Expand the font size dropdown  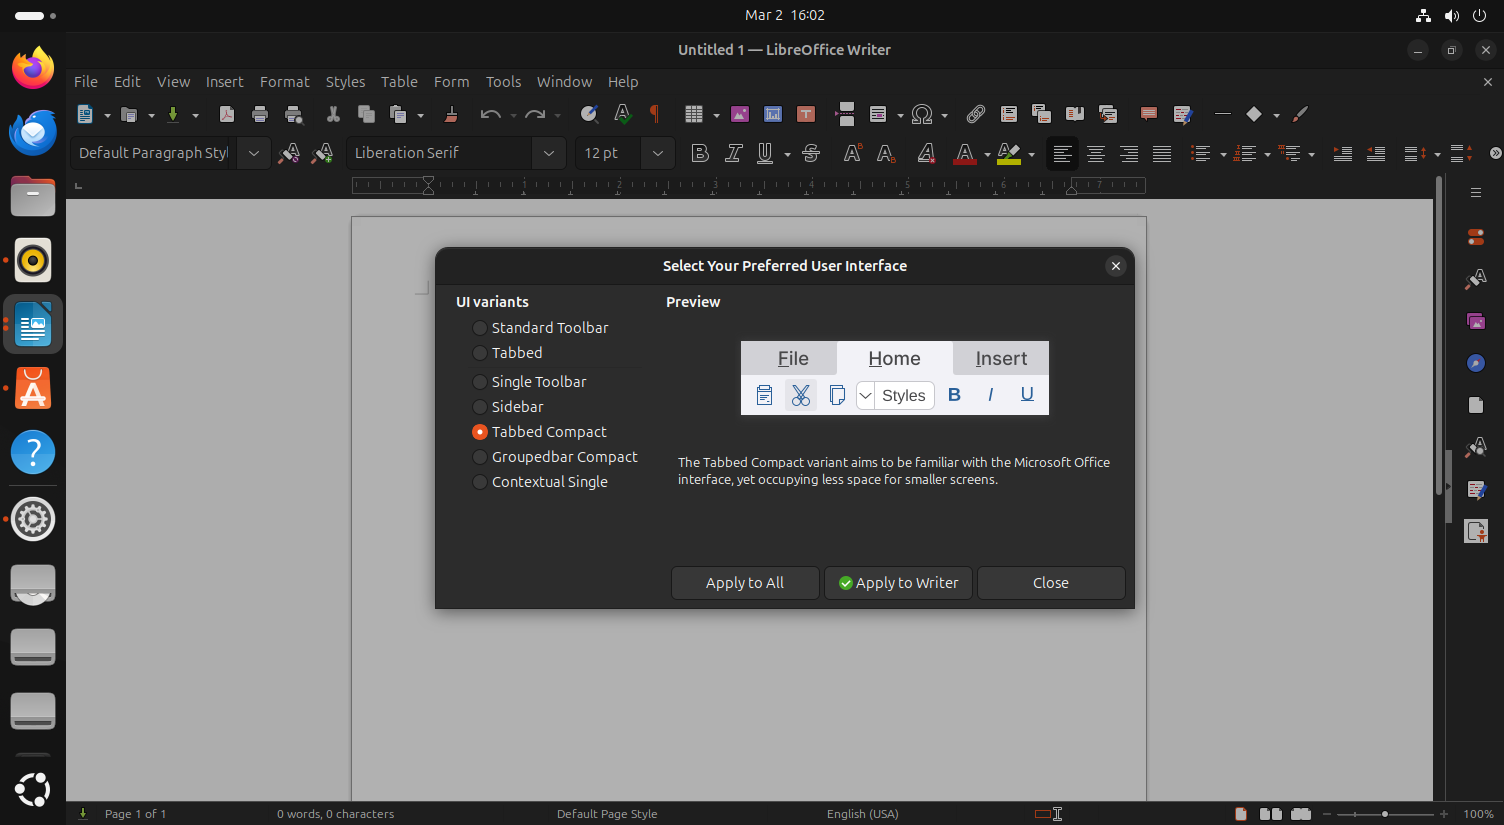tap(658, 153)
